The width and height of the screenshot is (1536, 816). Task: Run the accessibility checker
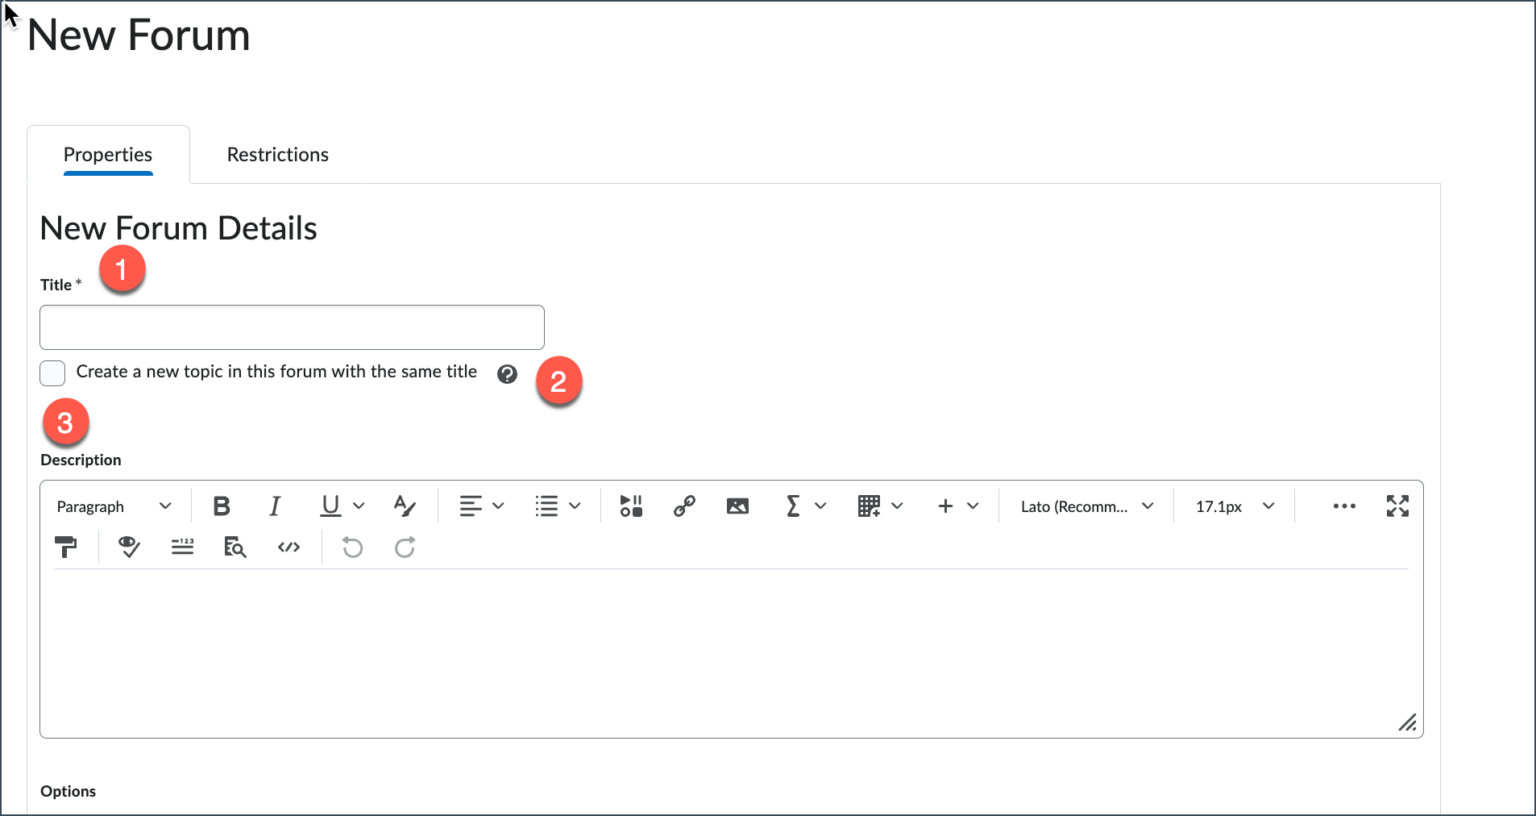pyautogui.click(x=129, y=547)
